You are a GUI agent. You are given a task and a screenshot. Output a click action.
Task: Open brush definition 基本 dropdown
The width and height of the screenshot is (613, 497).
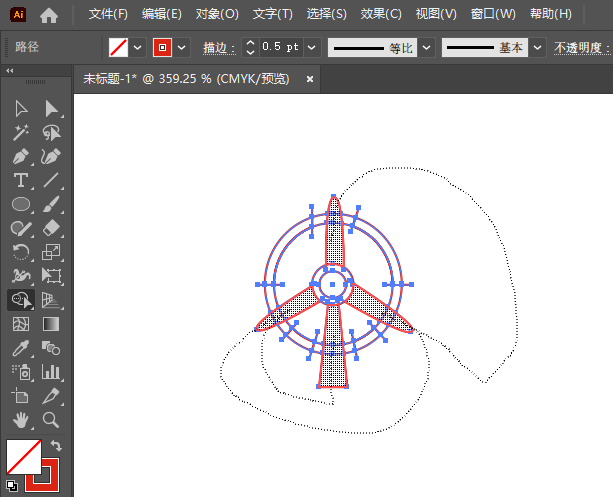click(538, 48)
